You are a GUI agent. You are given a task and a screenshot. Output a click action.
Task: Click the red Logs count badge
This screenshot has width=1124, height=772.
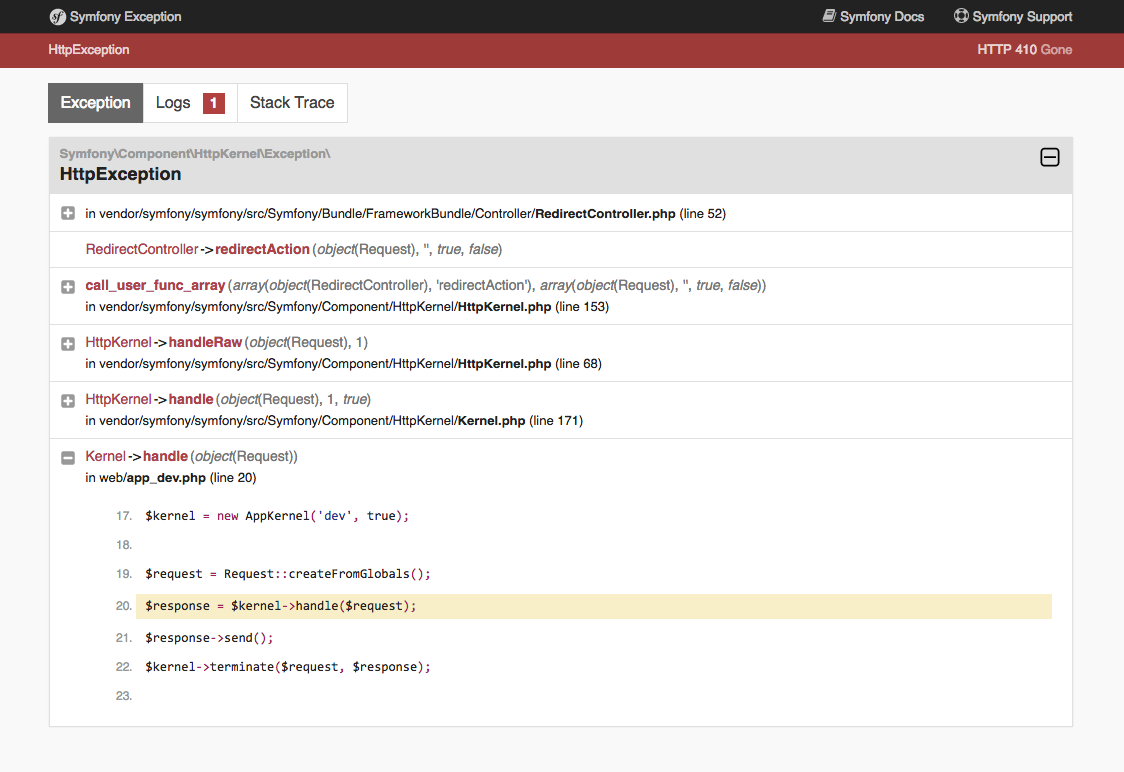(x=214, y=103)
